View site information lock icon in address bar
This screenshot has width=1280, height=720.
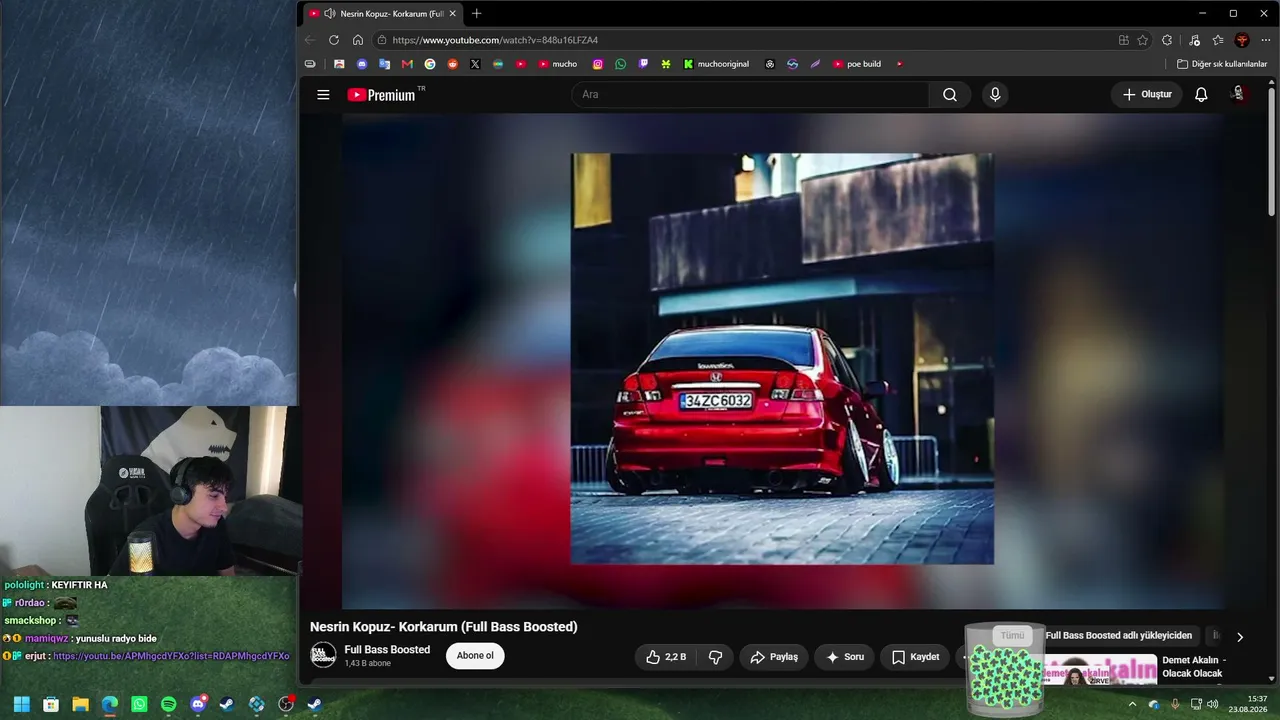382,40
